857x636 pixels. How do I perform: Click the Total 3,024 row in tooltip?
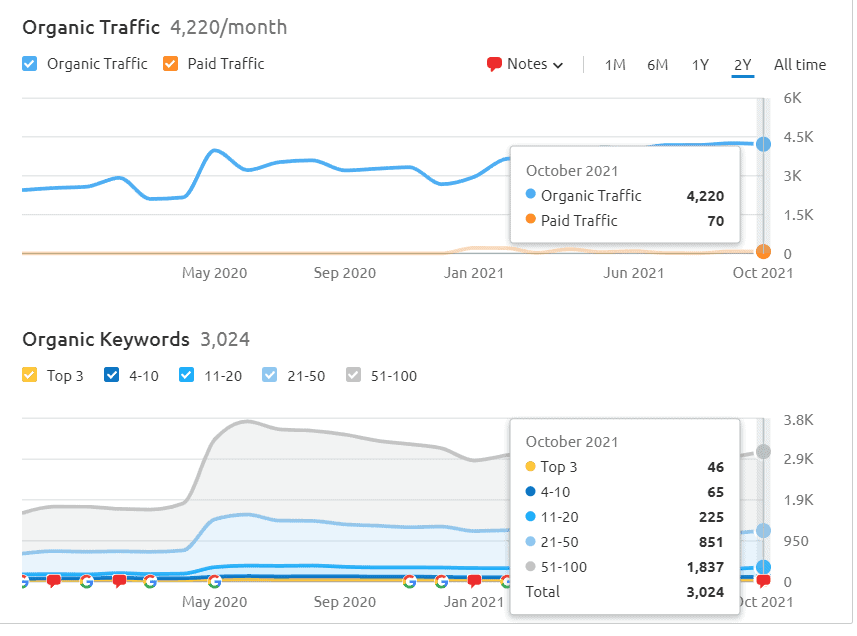624,592
